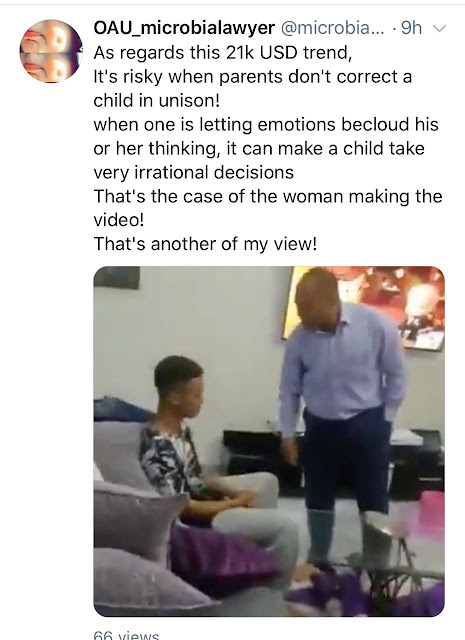The width and height of the screenshot is (465, 640).
Task: Click 'It's risky when parents' tweet line
Action: click(x=253, y=77)
